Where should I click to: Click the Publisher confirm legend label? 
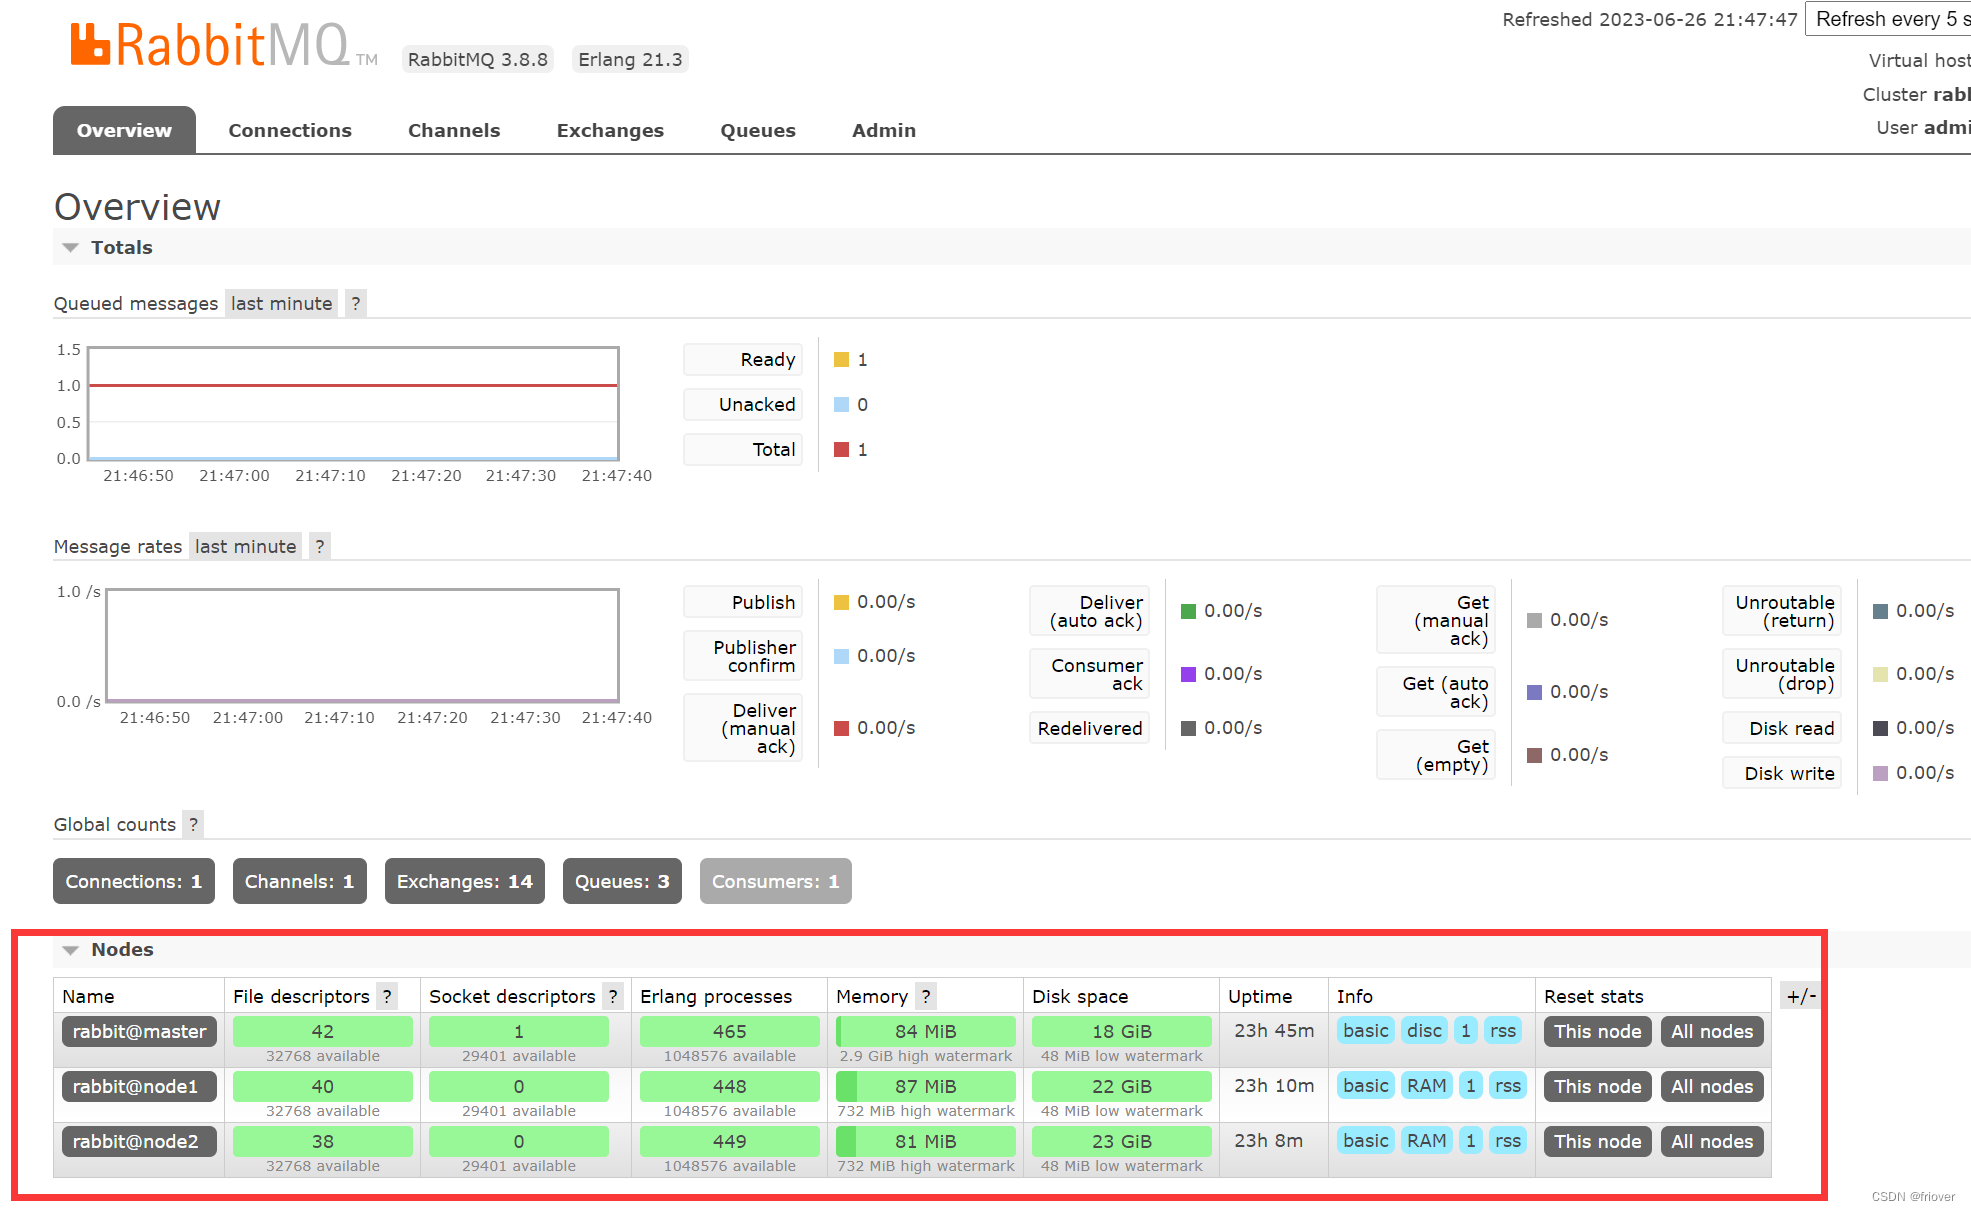(743, 656)
